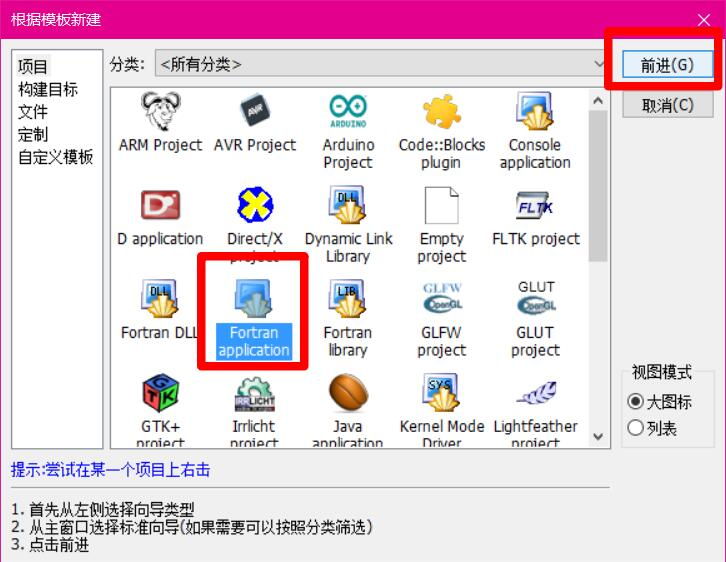Screen dimensions: 726x562
Task: Enable the 大图标 view mode
Action: pyautogui.click(x=636, y=401)
